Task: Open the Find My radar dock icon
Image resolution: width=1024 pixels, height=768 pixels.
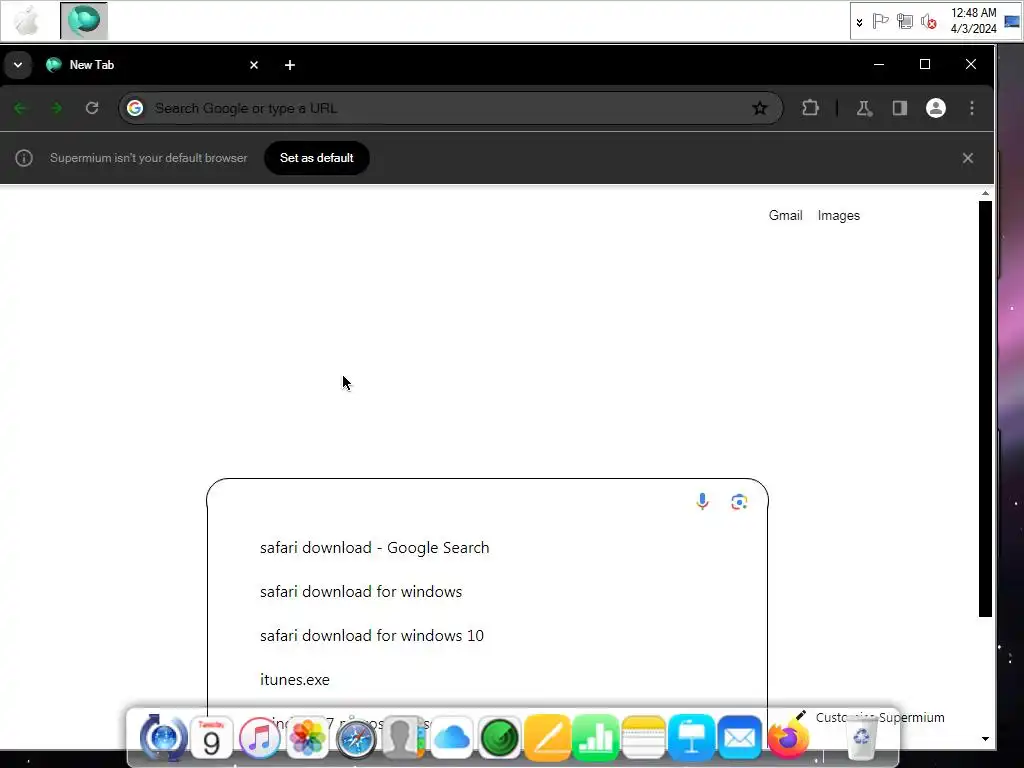Action: click(x=500, y=738)
